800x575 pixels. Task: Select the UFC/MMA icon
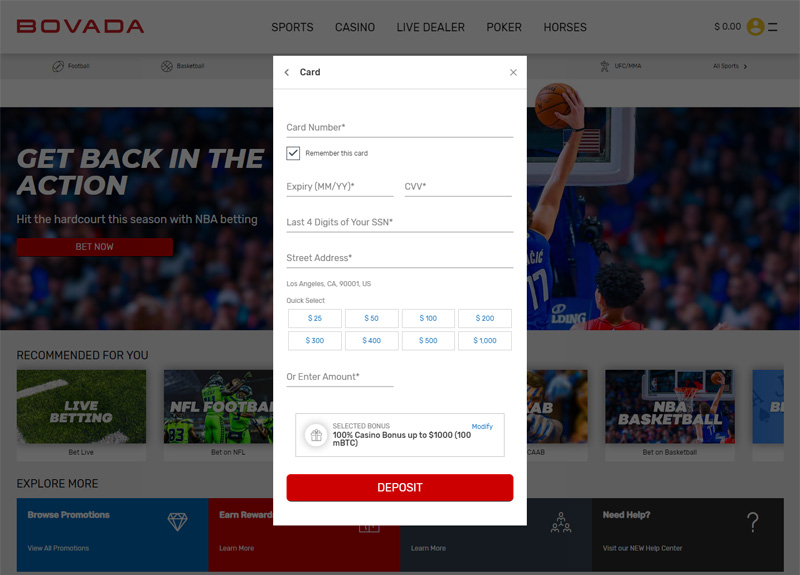click(x=605, y=66)
